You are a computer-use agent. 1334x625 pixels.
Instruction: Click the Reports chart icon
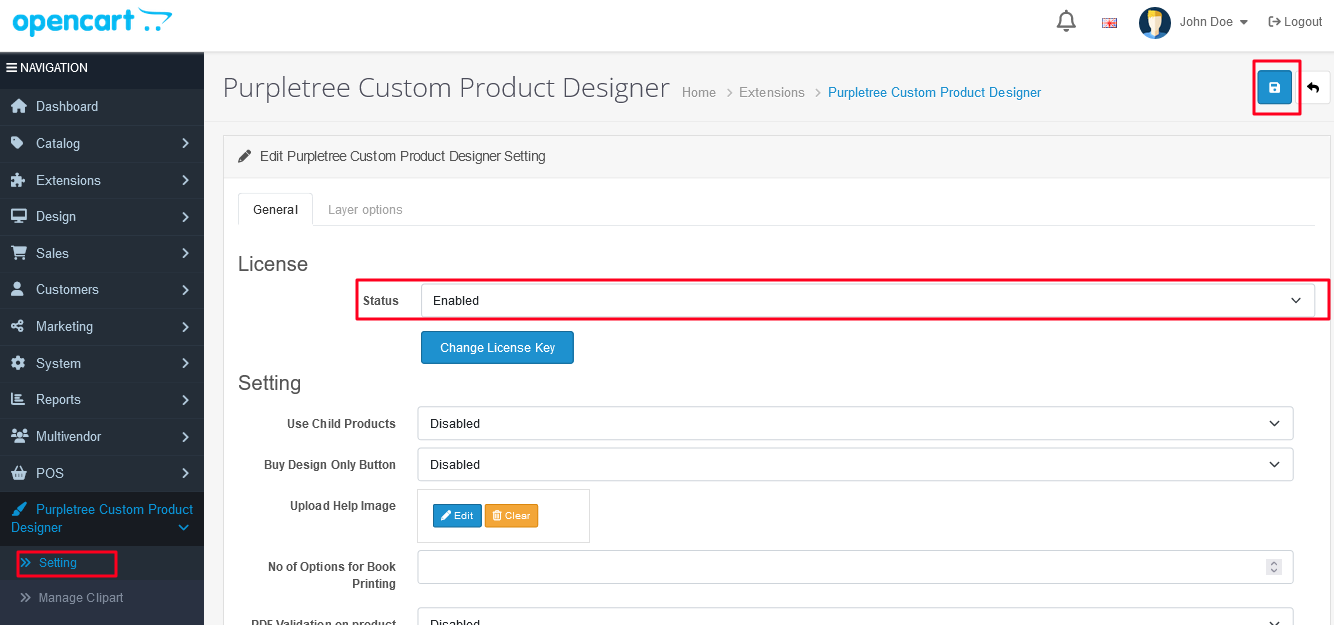click(x=18, y=399)
